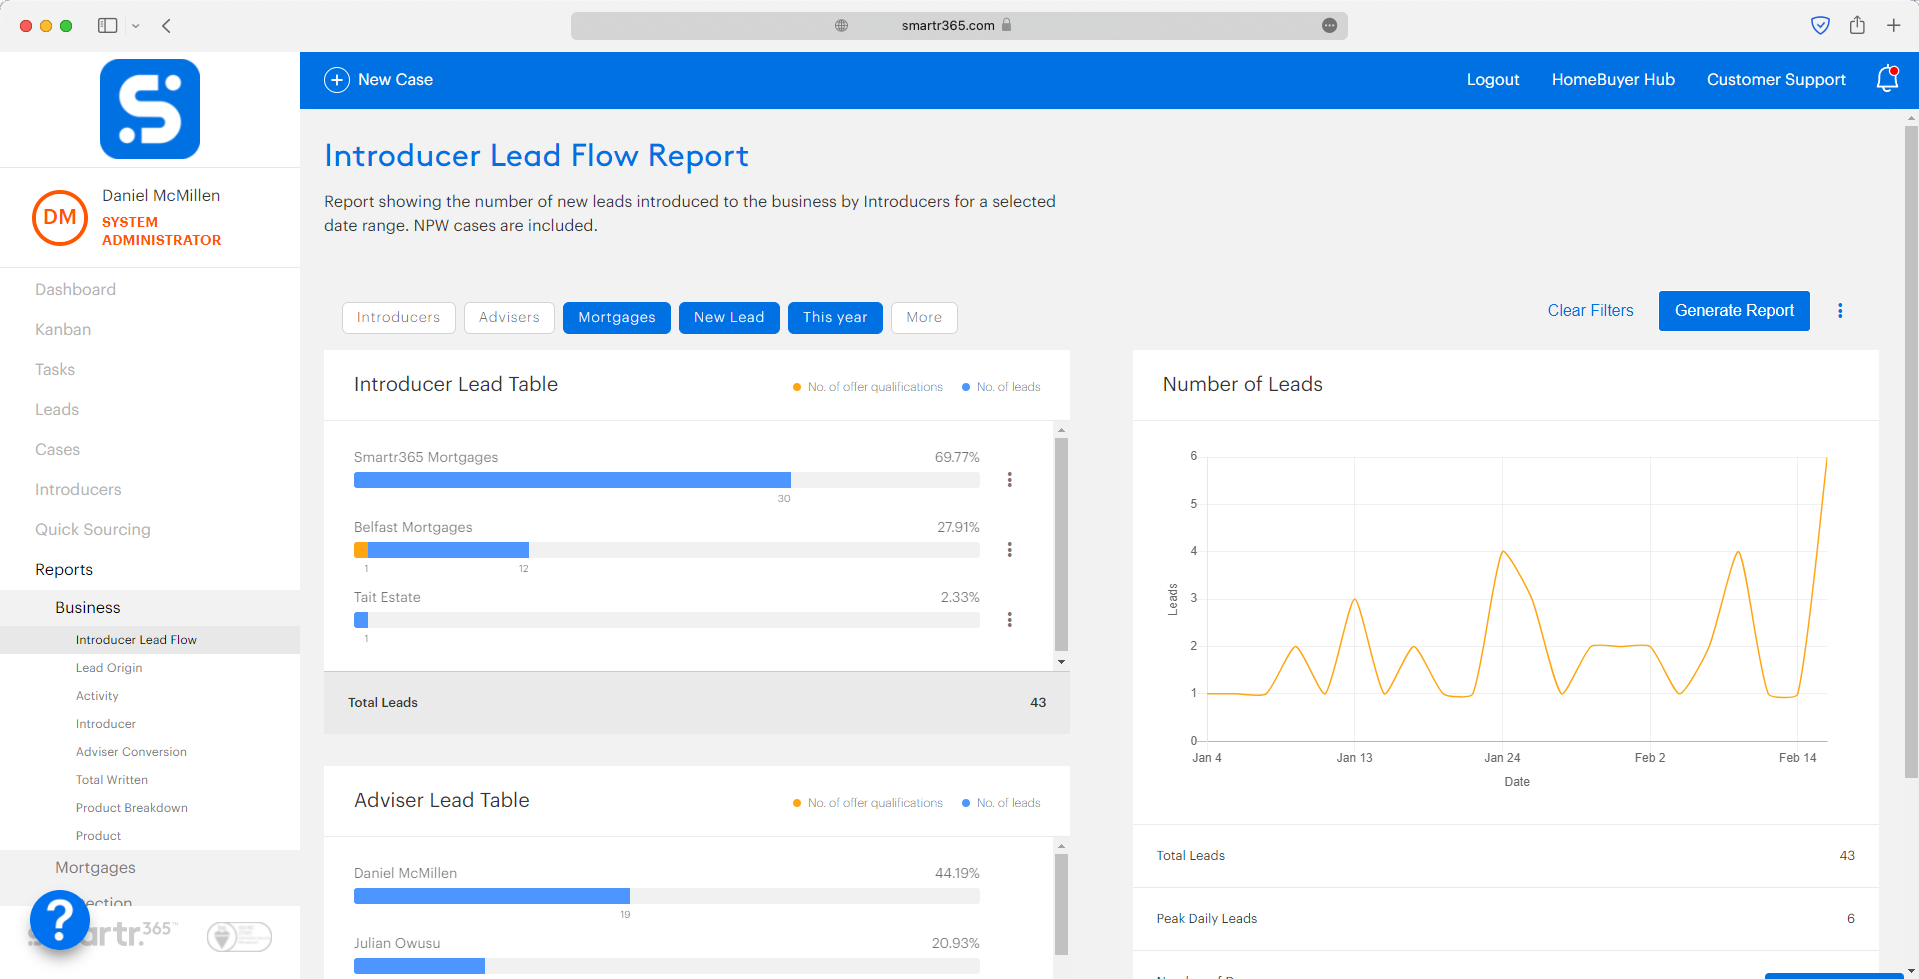Viewport: 1919px width, 979px height.
Task: Open Product Breakdown report
Action: [x=132, y=808]
